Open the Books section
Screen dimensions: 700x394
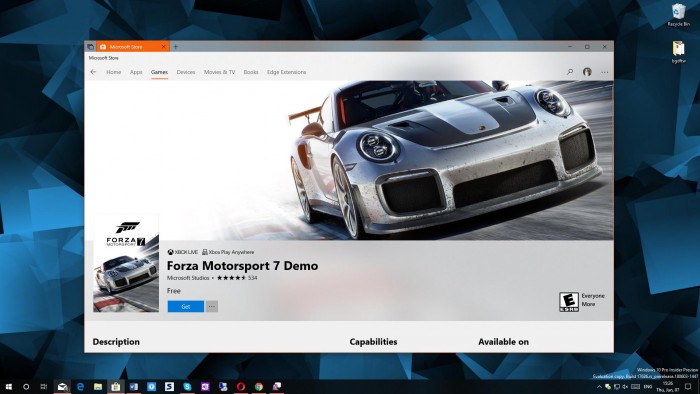point(251,72)
